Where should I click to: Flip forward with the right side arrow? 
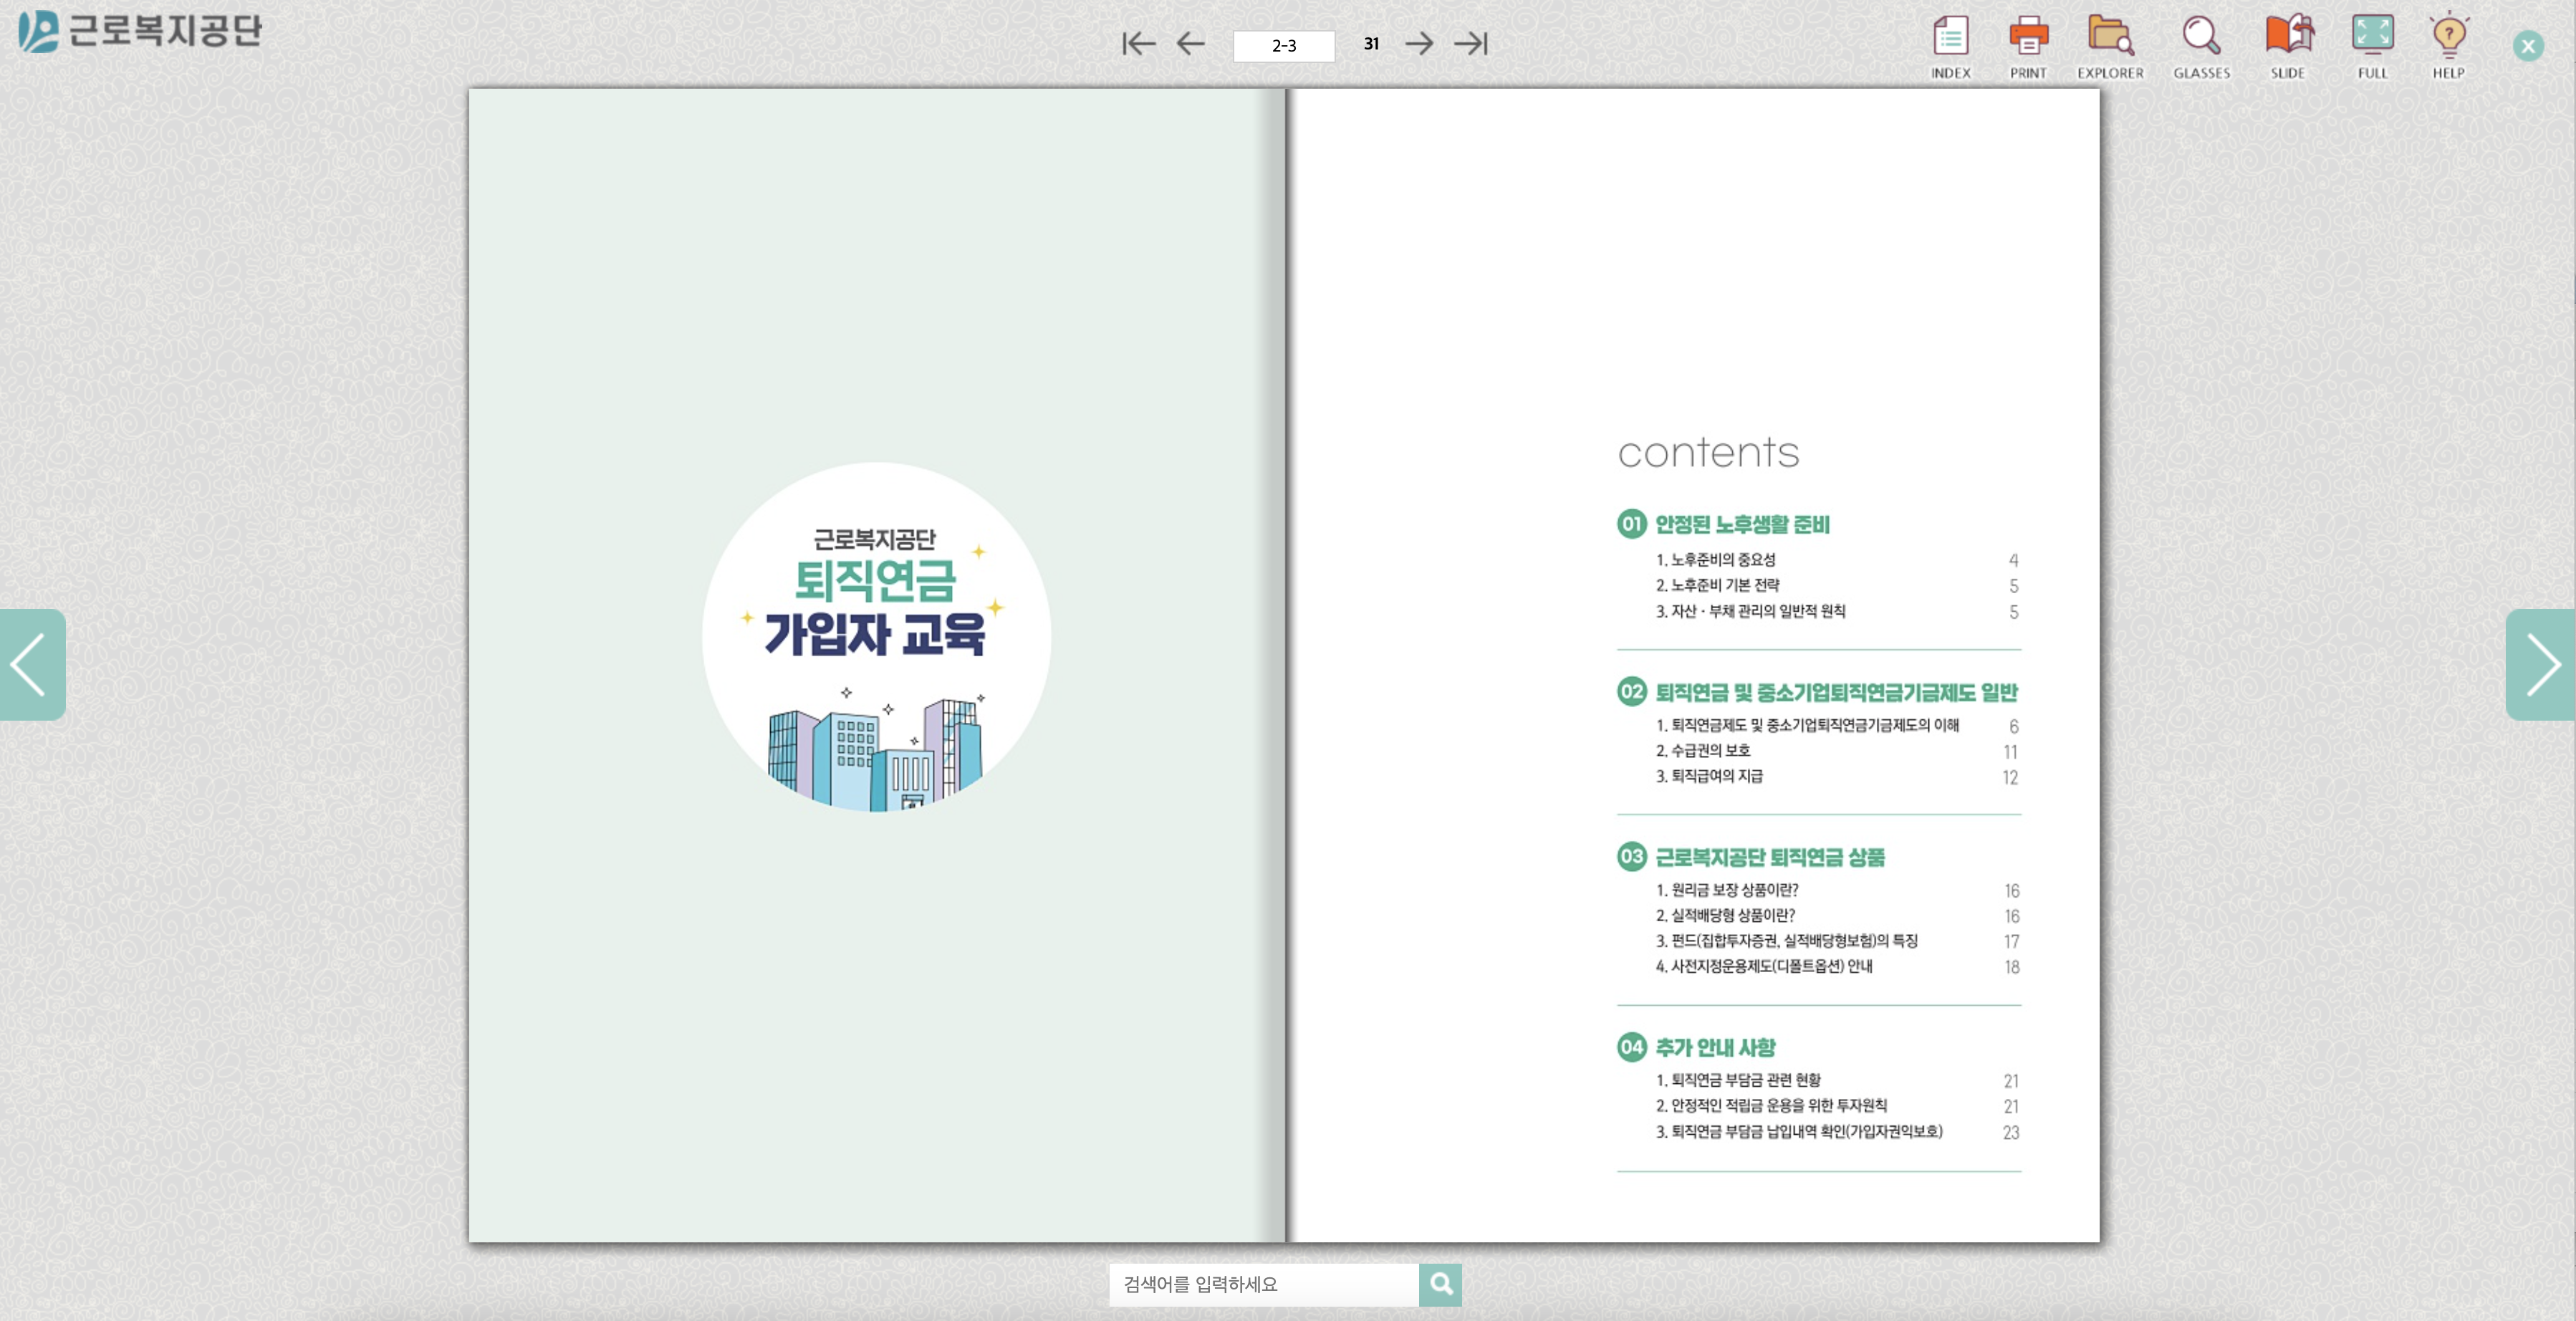click(2541, 664)
